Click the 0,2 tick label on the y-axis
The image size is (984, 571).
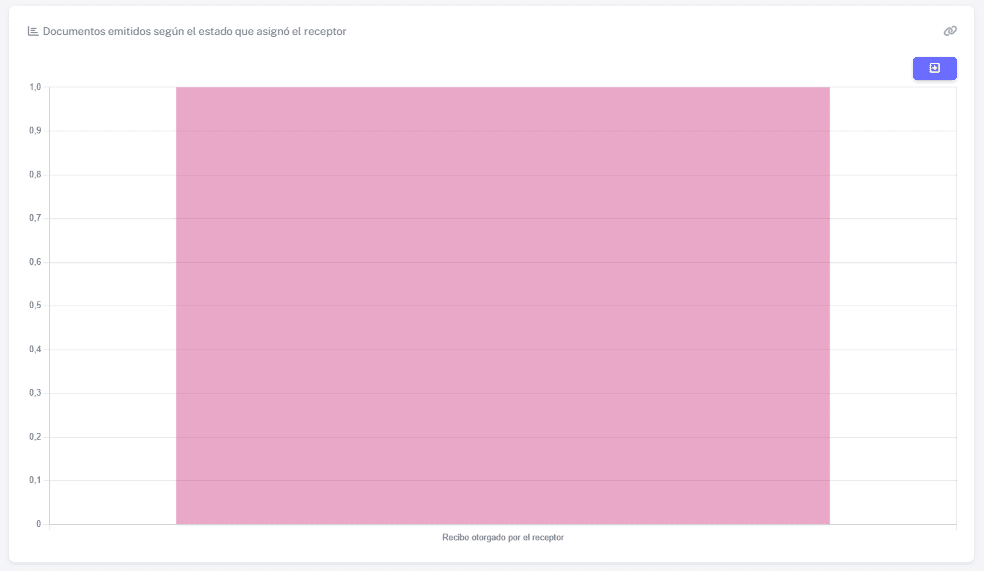coord(35,437)
